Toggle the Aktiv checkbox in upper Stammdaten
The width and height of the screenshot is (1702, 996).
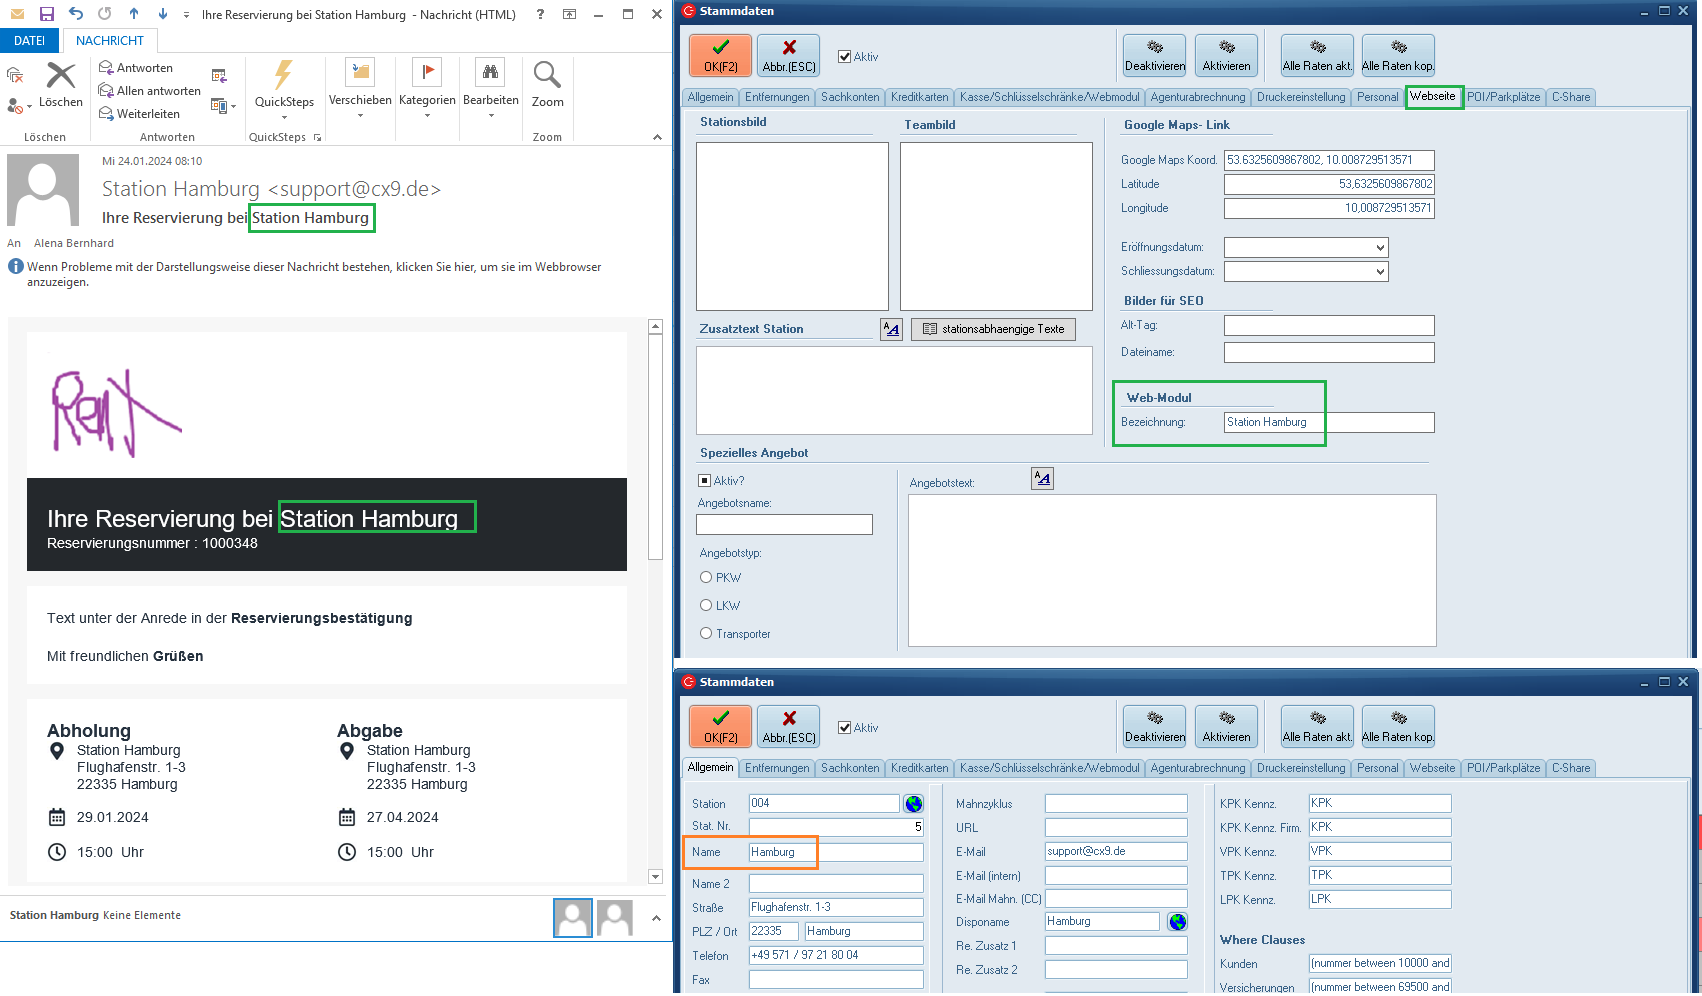pyautogui.click(x=845, y=57)
